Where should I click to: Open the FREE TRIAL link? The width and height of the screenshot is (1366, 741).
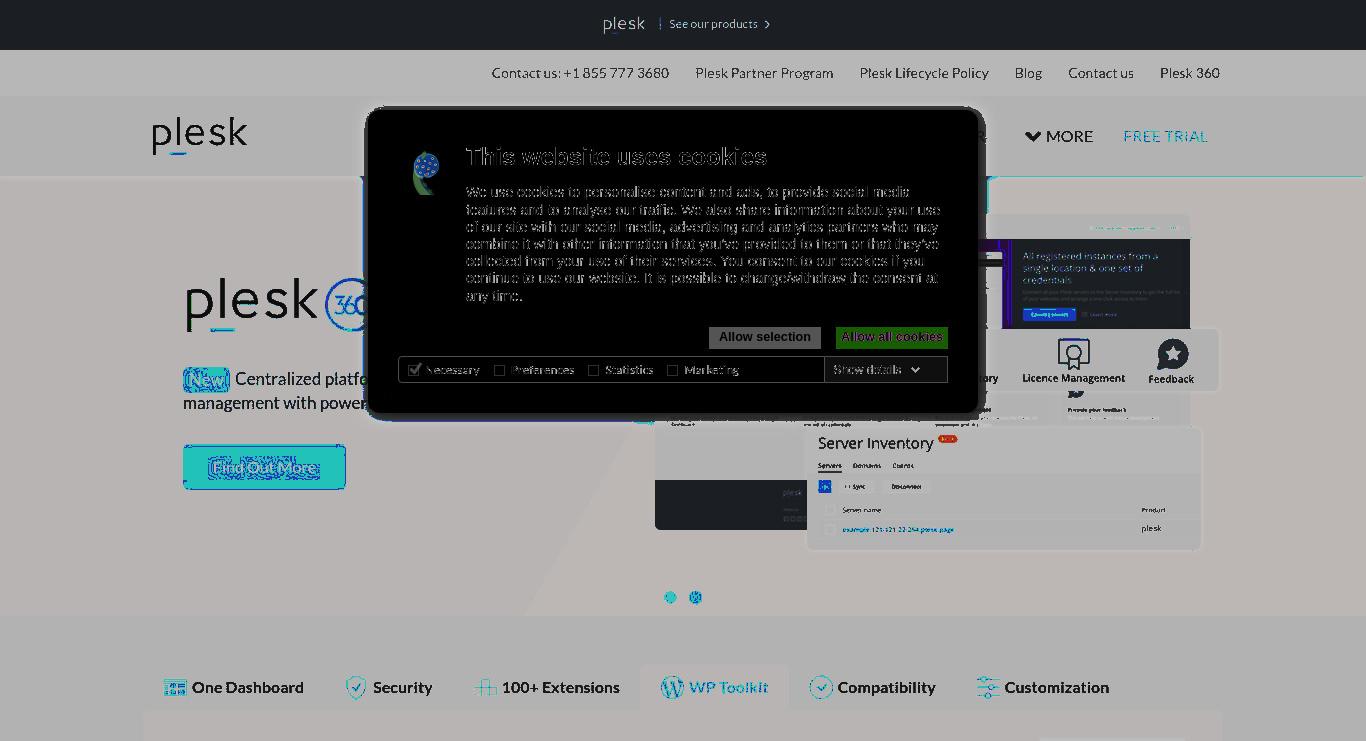[x=1166, y=136]
